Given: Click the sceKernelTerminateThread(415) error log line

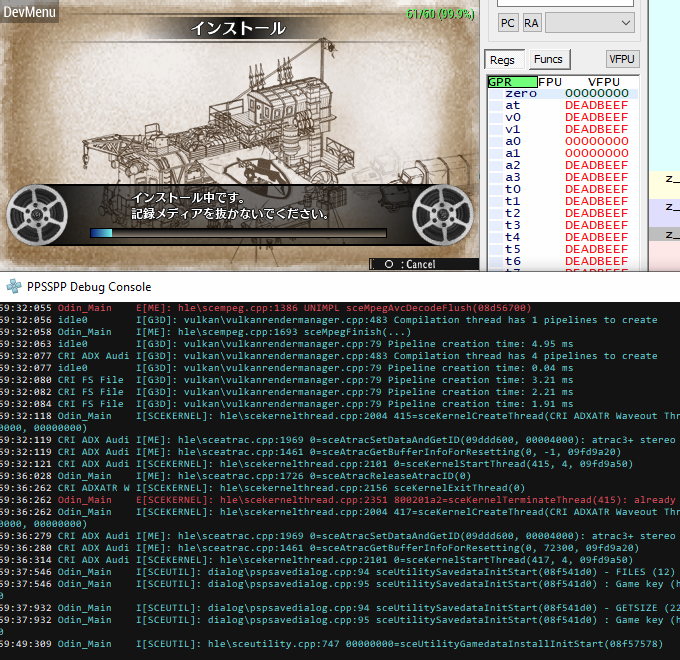Looking at the screenshot, I should pyautogui.click(x=337, y=500).
